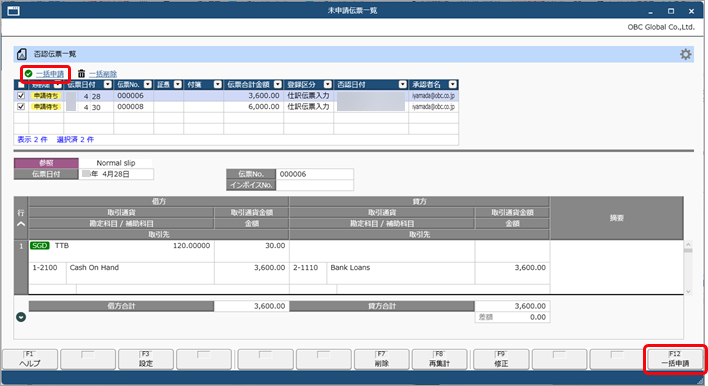Image resolution: width=708 pixels, height=386 pixels.
Task: Open the 証憑 column filter dropdown
Action: (x=178, y=84)
